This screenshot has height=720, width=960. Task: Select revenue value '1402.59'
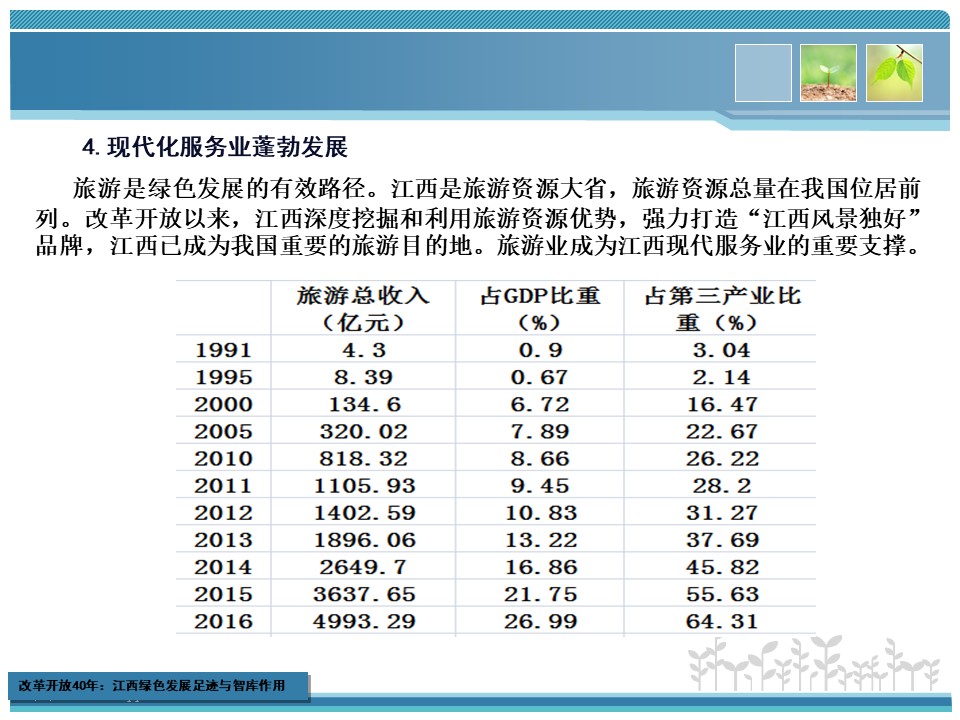[x=365, y=512]
